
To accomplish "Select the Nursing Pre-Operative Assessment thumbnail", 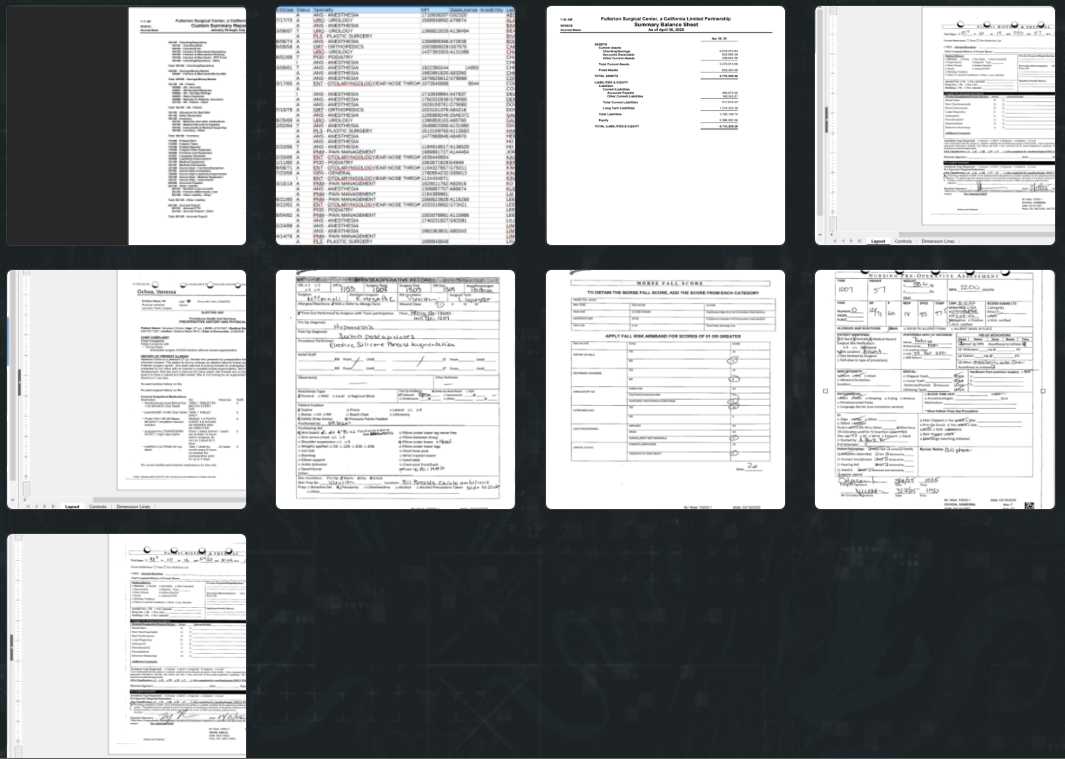I will 935,388.
